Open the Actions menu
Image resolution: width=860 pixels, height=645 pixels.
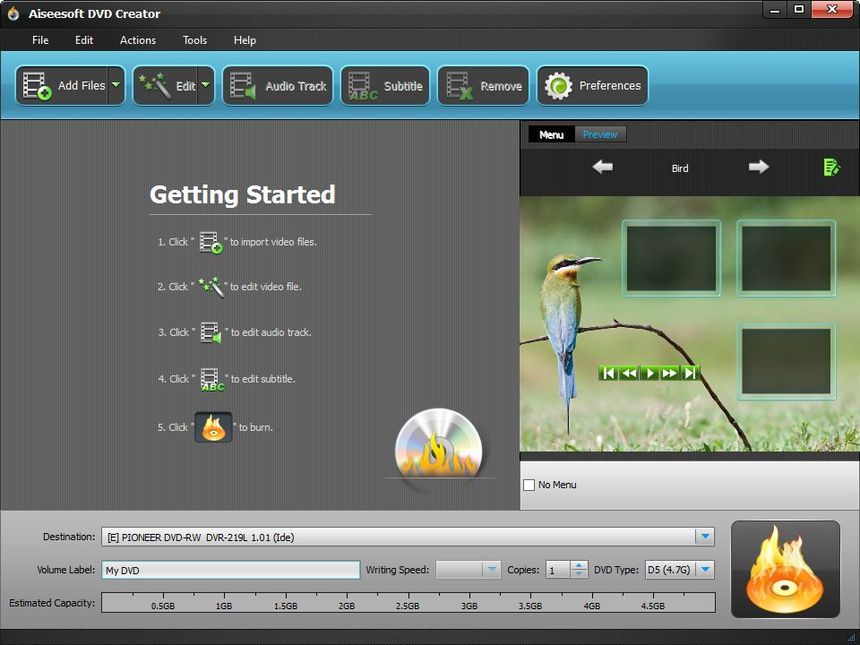137,40
